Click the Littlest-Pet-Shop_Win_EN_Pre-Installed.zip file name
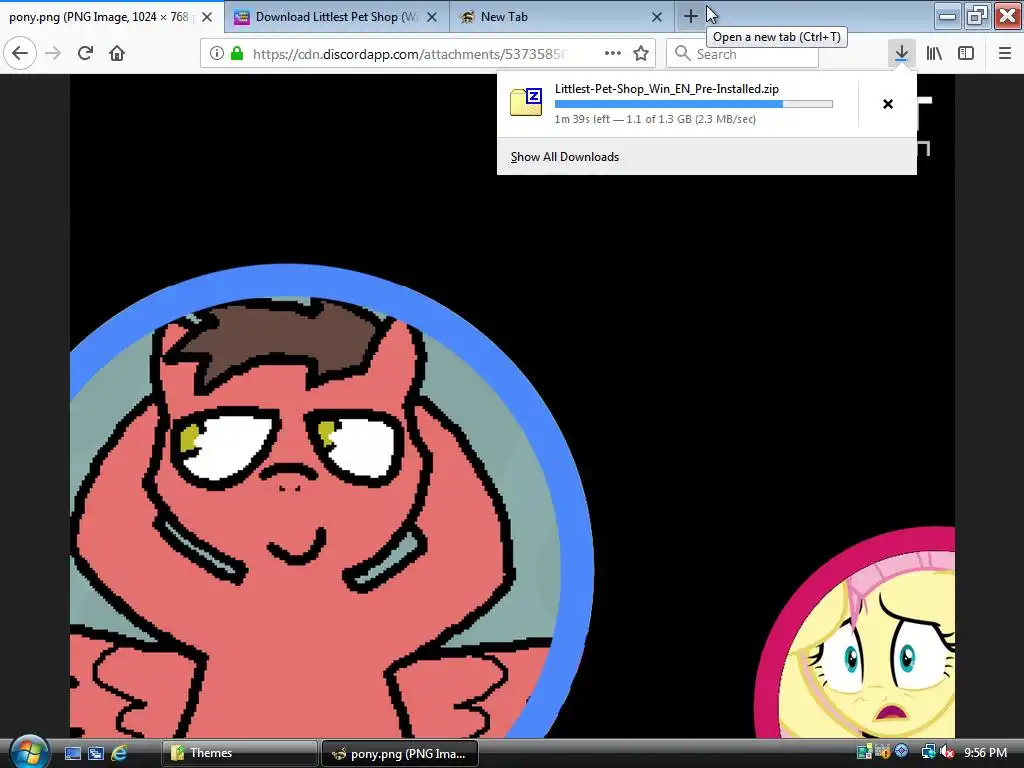This screenshot has height=768, width=1024. click(667, 89)
